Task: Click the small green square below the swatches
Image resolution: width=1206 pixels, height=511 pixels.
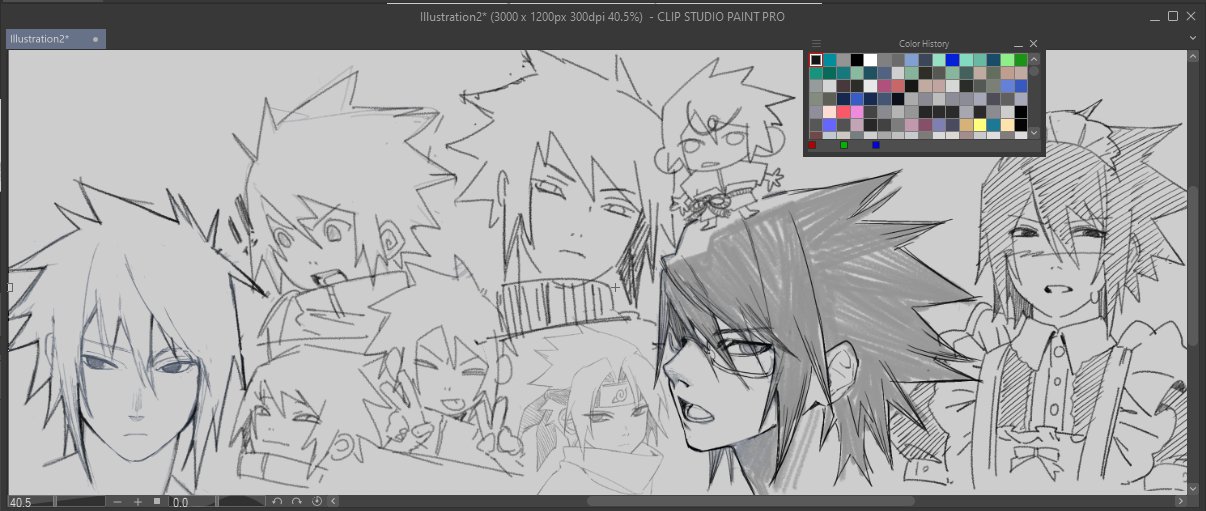Action: [x=844, y=145]
